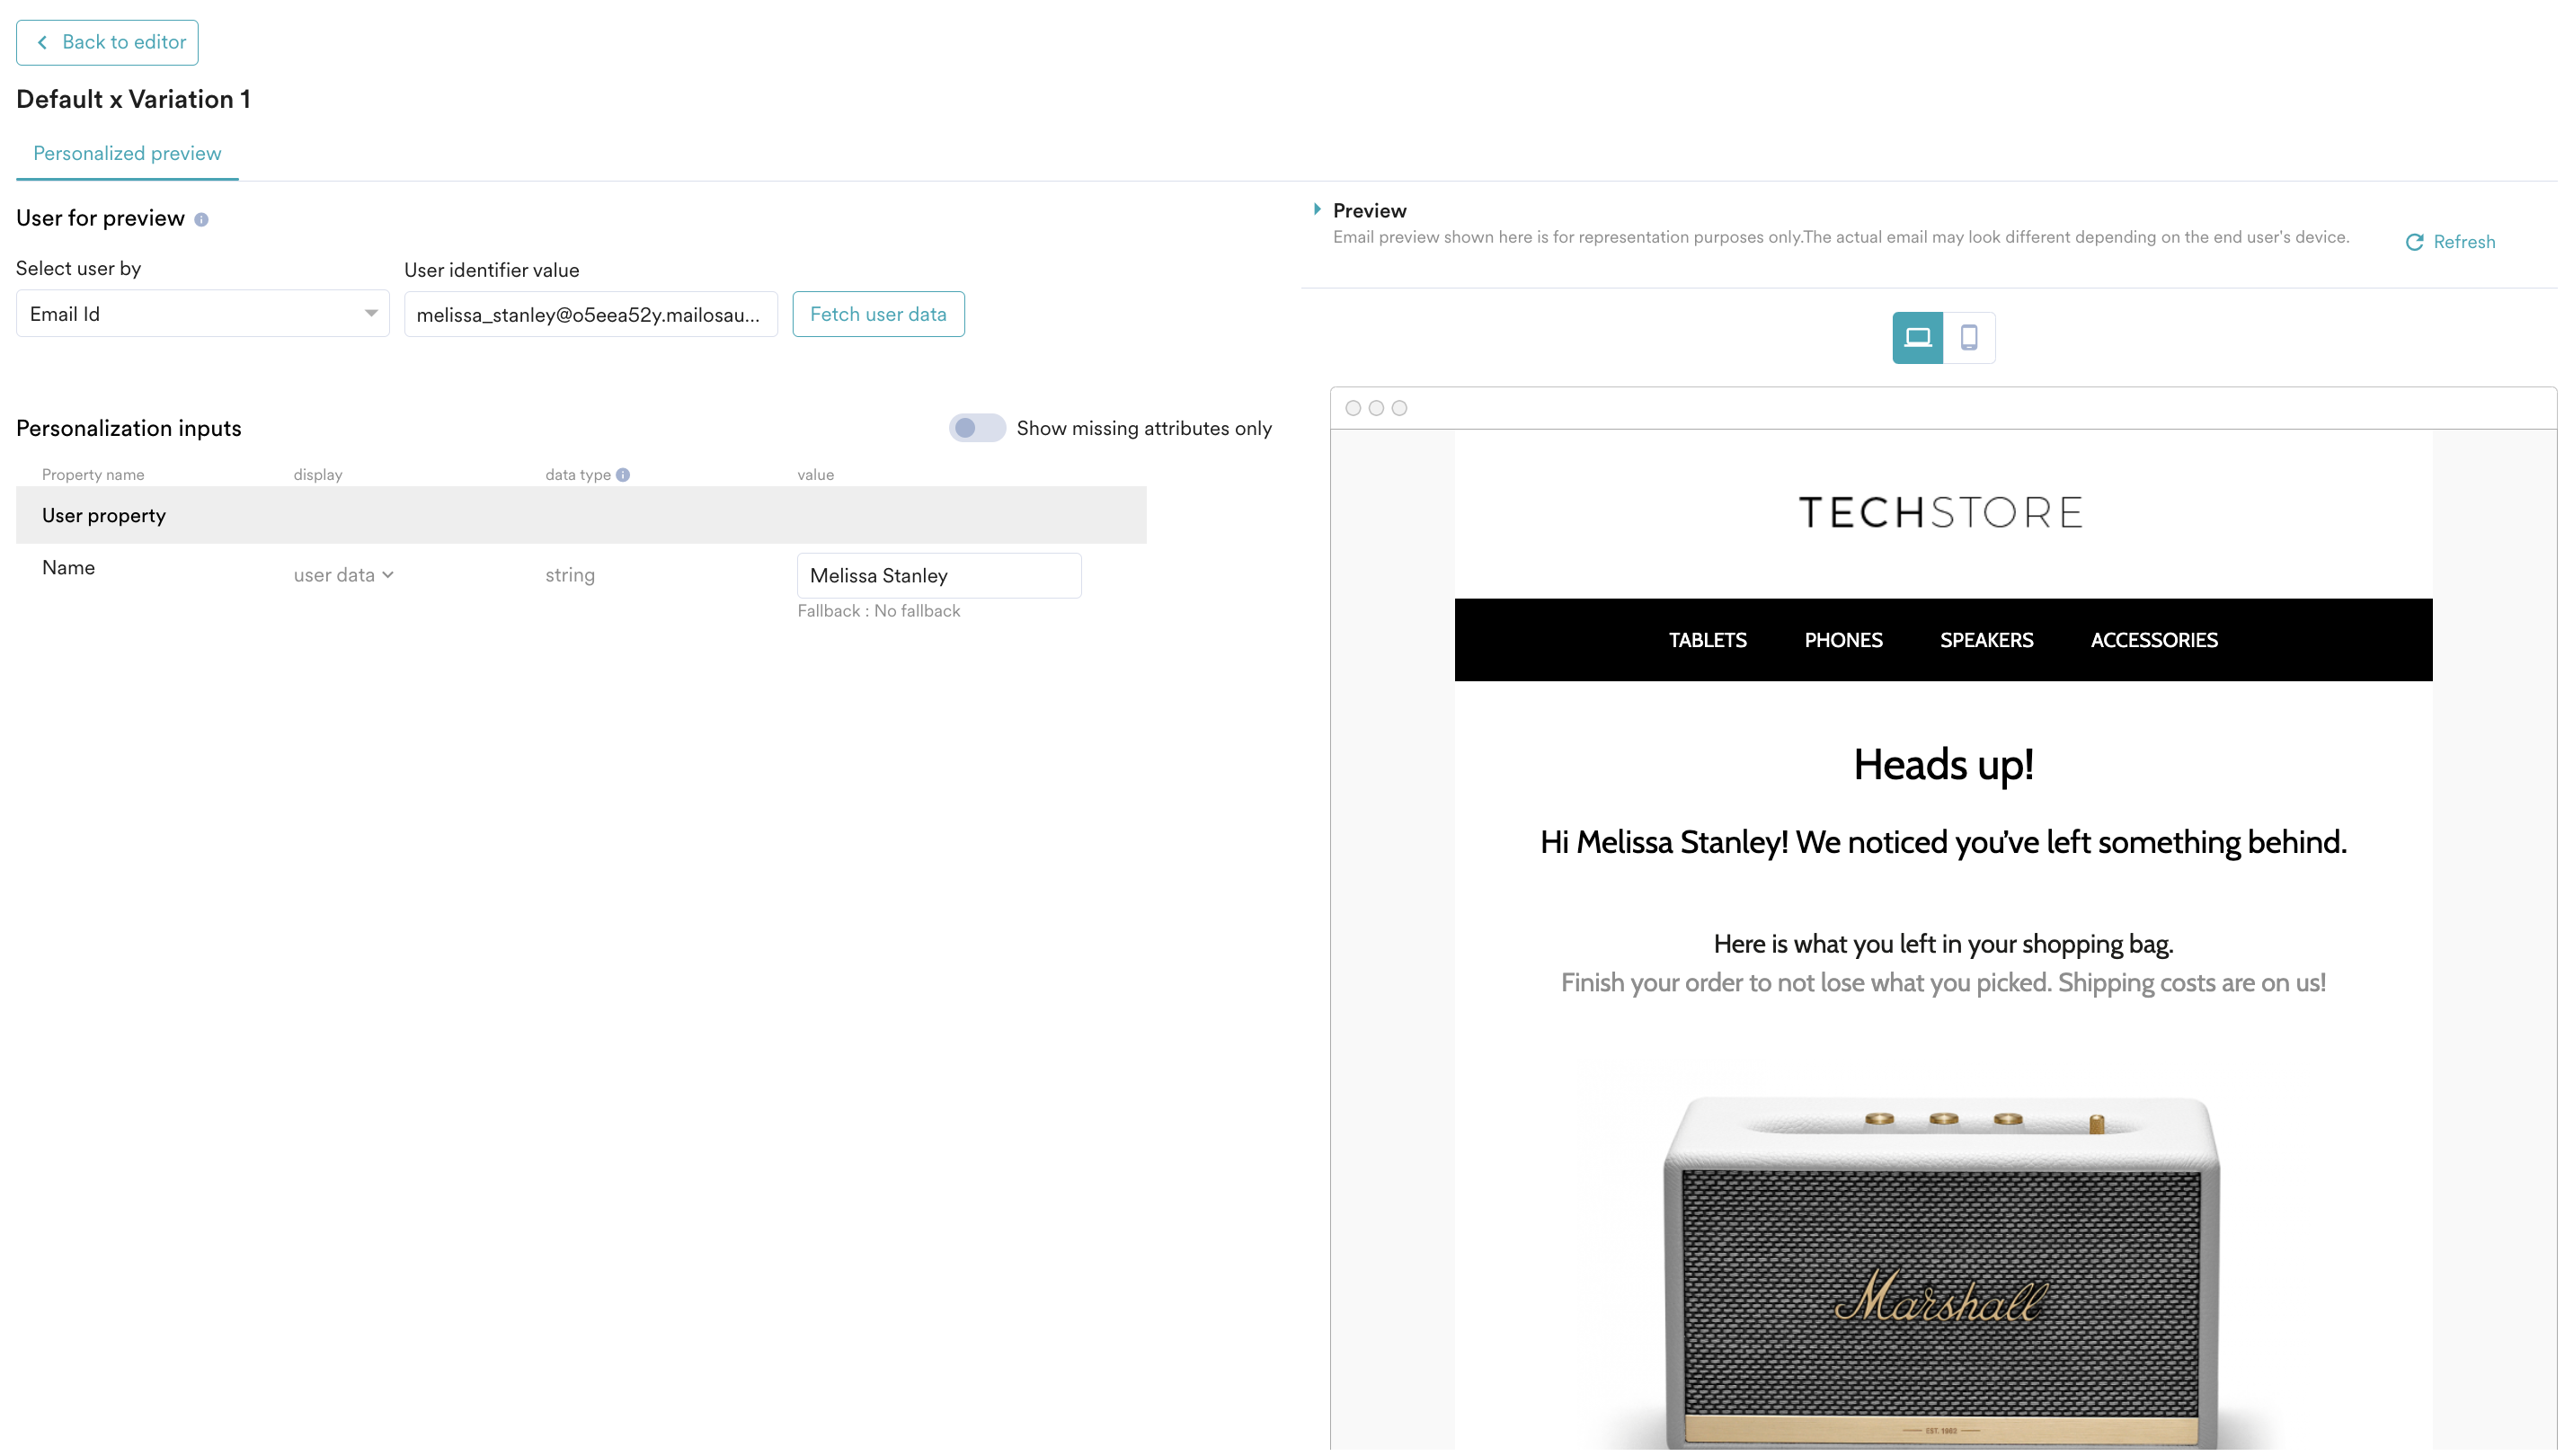2565x1456 pixels.
Task: Click the TECHSTORE logo in preview
Action: point(1941,513)
